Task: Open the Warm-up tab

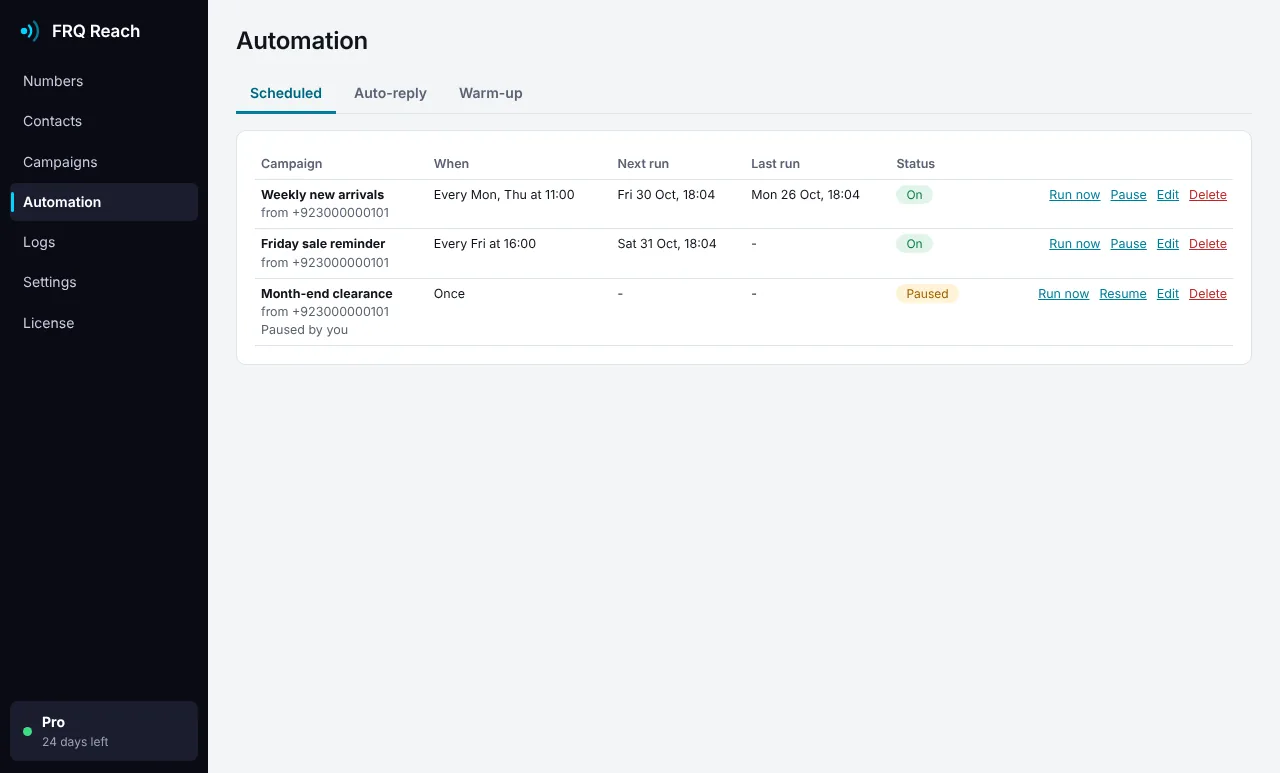Action: (491, 93)
